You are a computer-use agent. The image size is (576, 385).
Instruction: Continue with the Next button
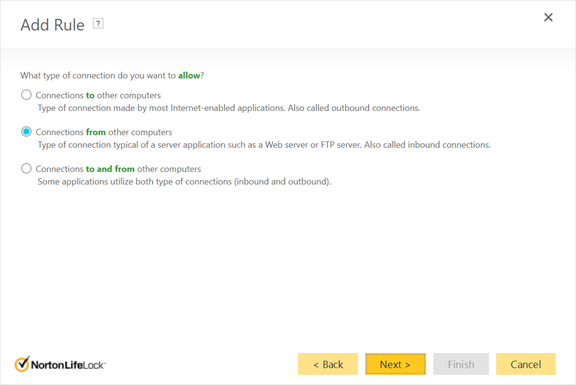(x=395, y=364)
